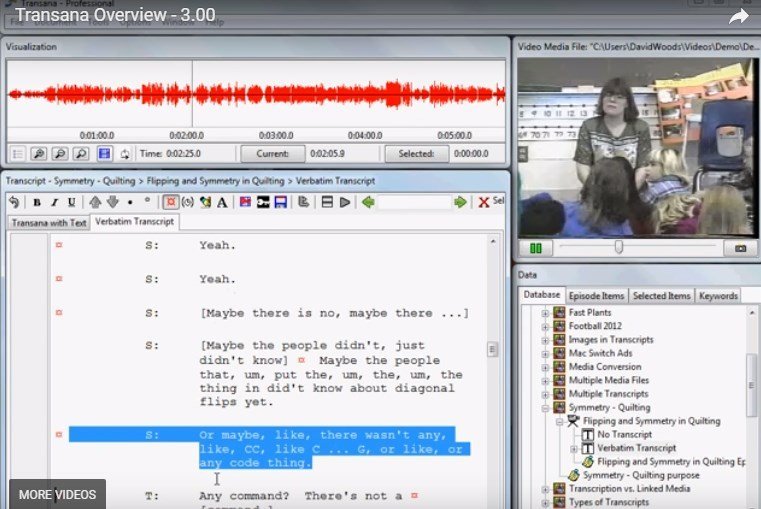Zoom out on the waveform
This screenshot has height=509, width=761.
[60, 154]
